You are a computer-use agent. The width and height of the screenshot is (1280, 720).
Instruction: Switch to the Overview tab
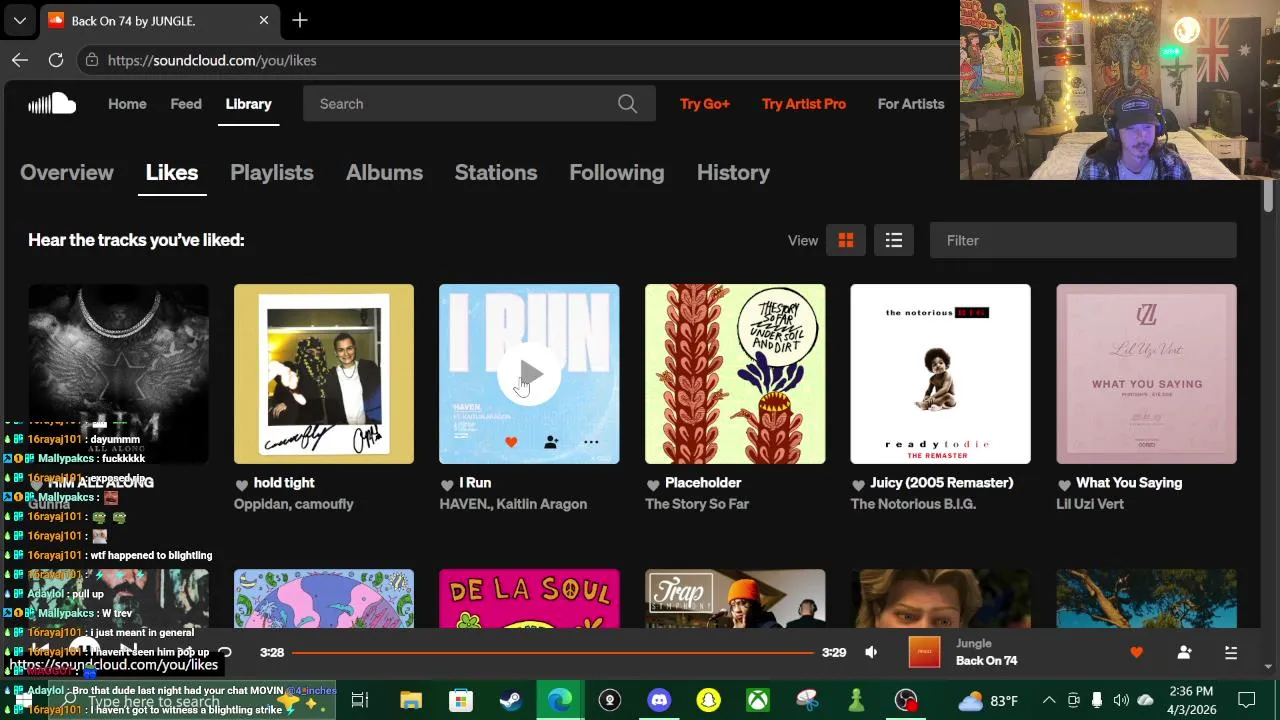(x=67, y=172)
